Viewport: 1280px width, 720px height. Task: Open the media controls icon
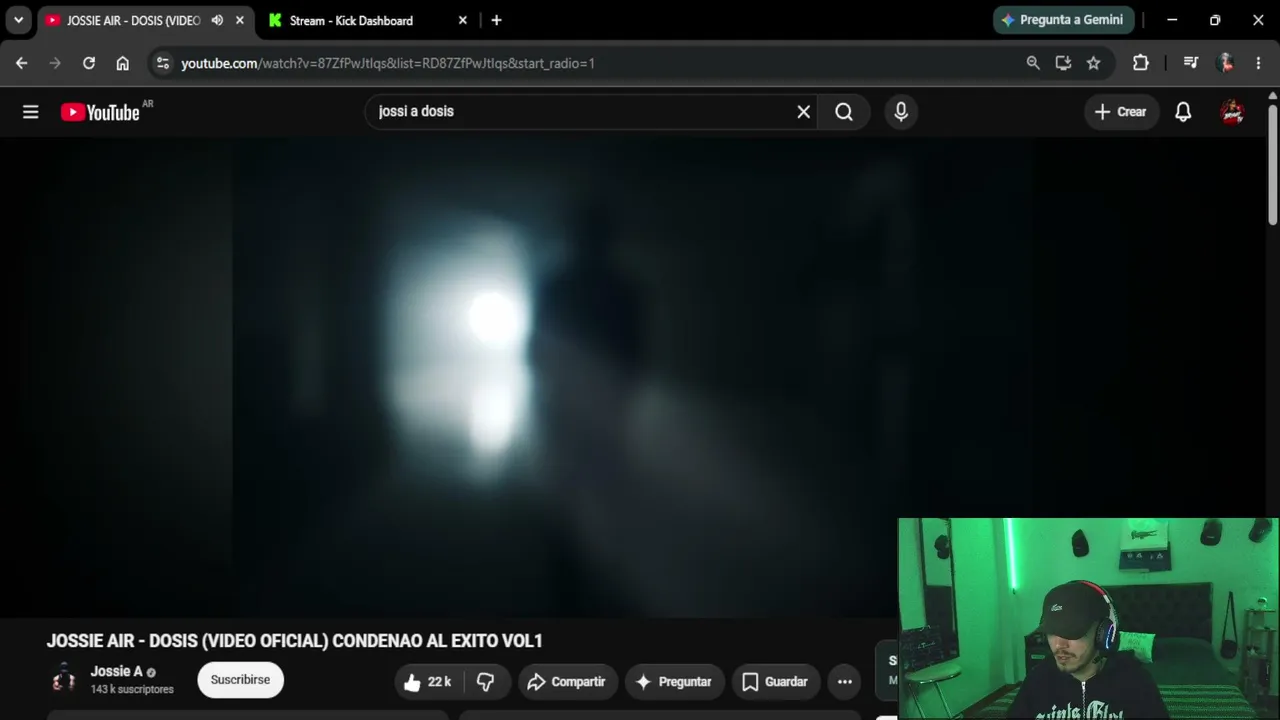1191,63
